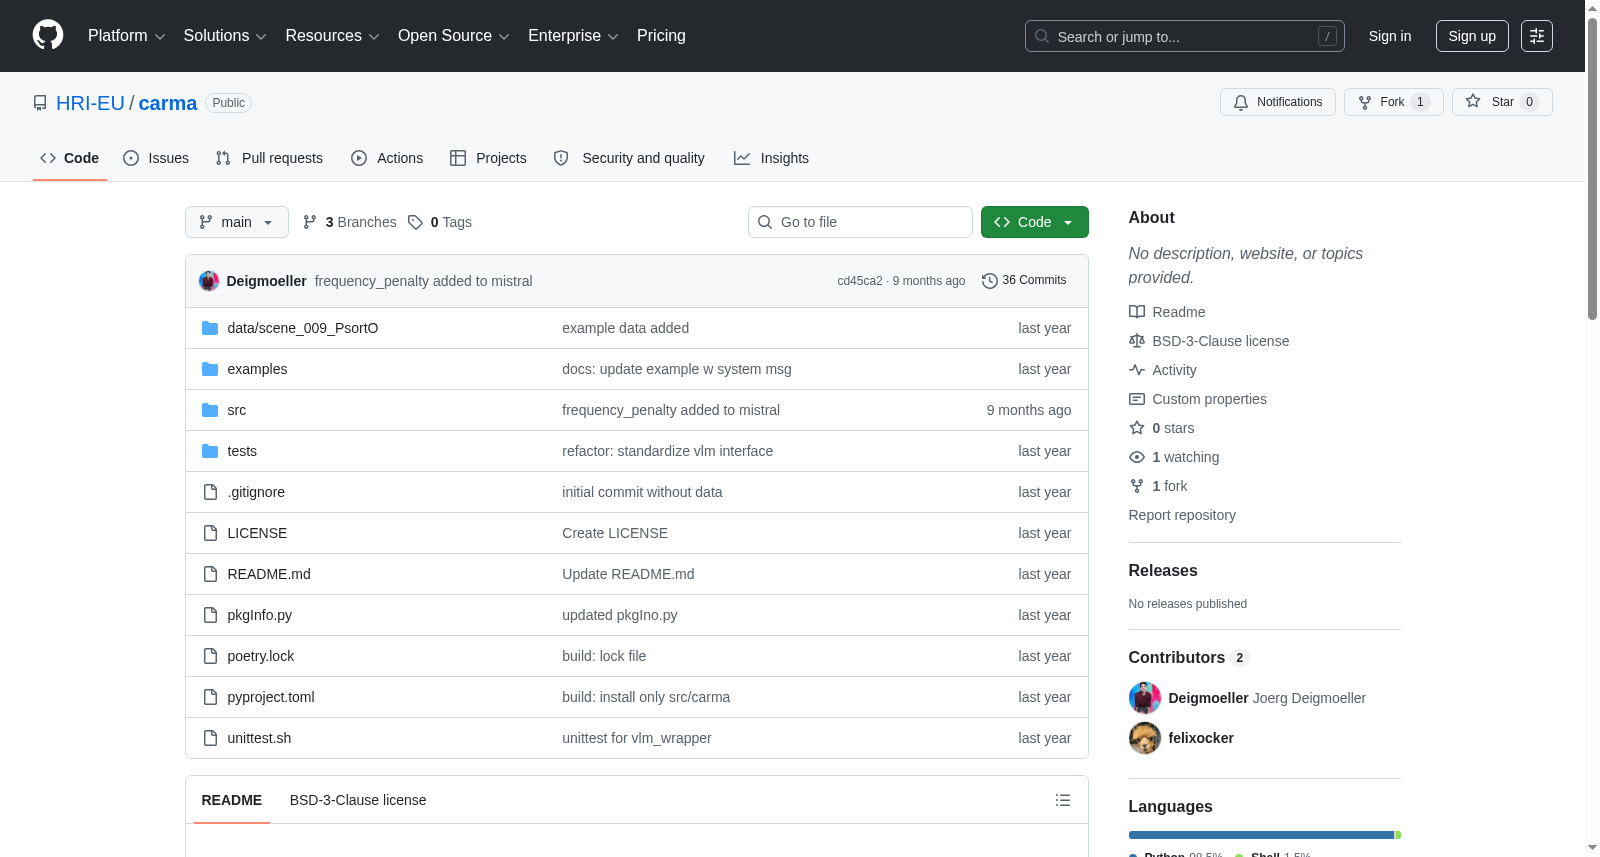1600x857 pixels.
Task: Expand the Resources menu
Action: click(x=332, y=36)
